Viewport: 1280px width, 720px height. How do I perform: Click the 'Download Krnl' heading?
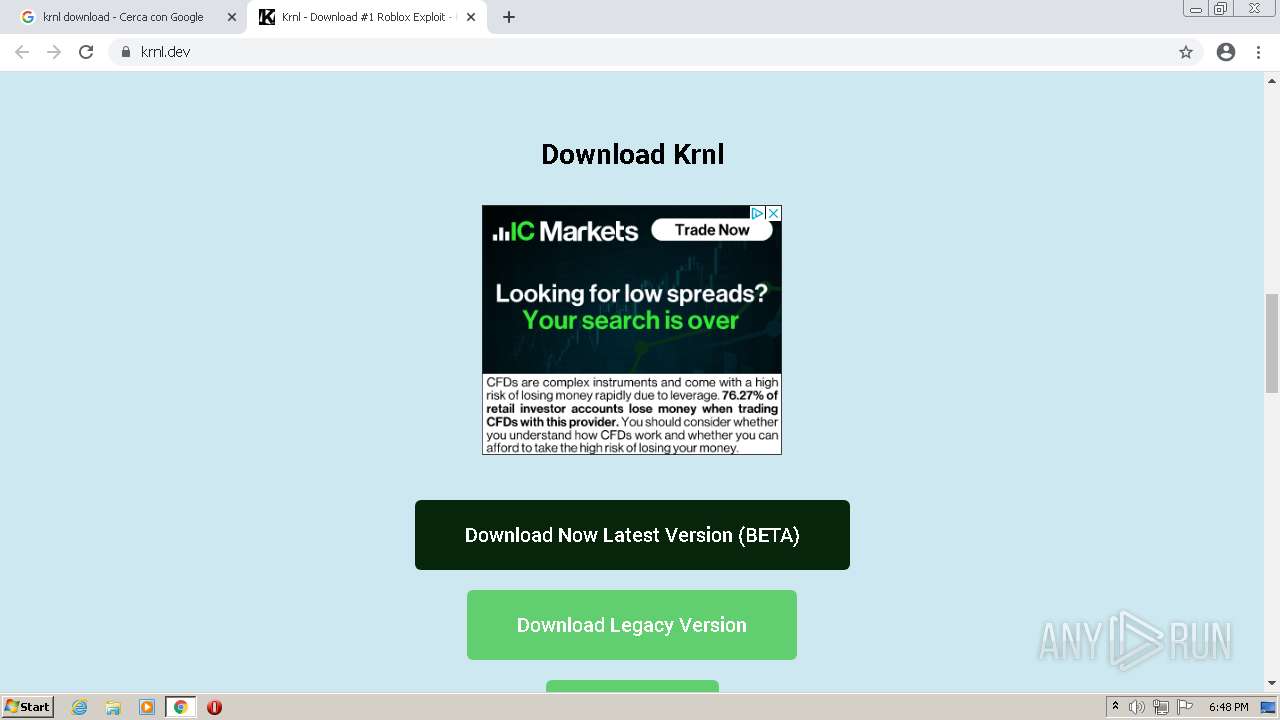point(632,154)
